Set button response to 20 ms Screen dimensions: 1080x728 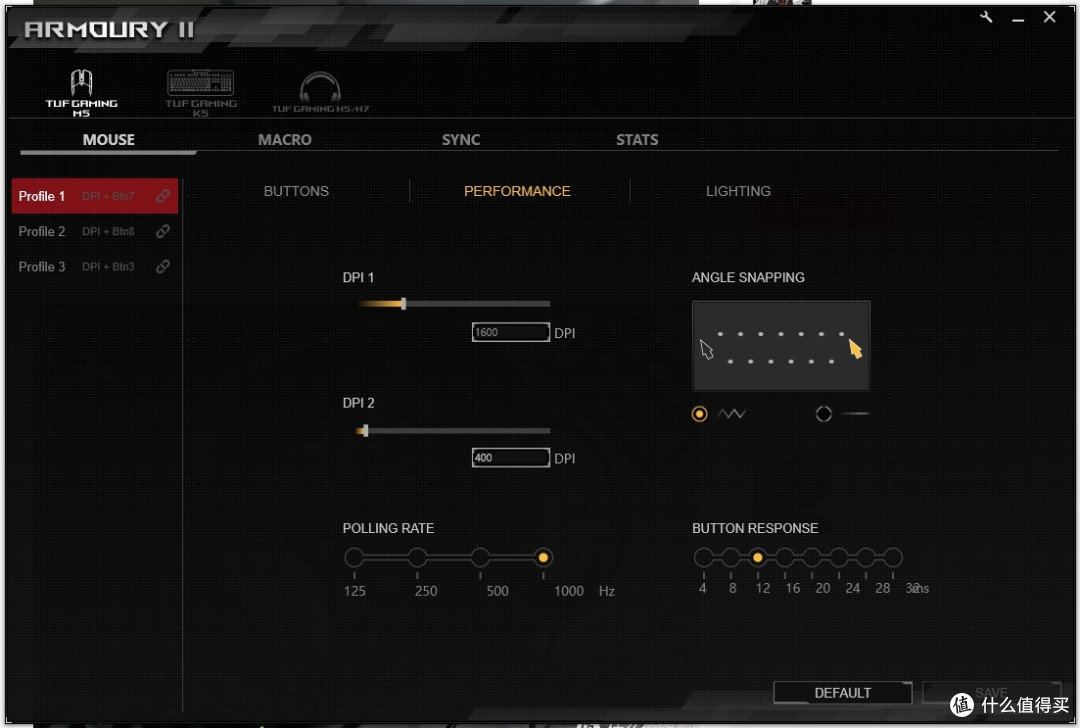point(811,557)
